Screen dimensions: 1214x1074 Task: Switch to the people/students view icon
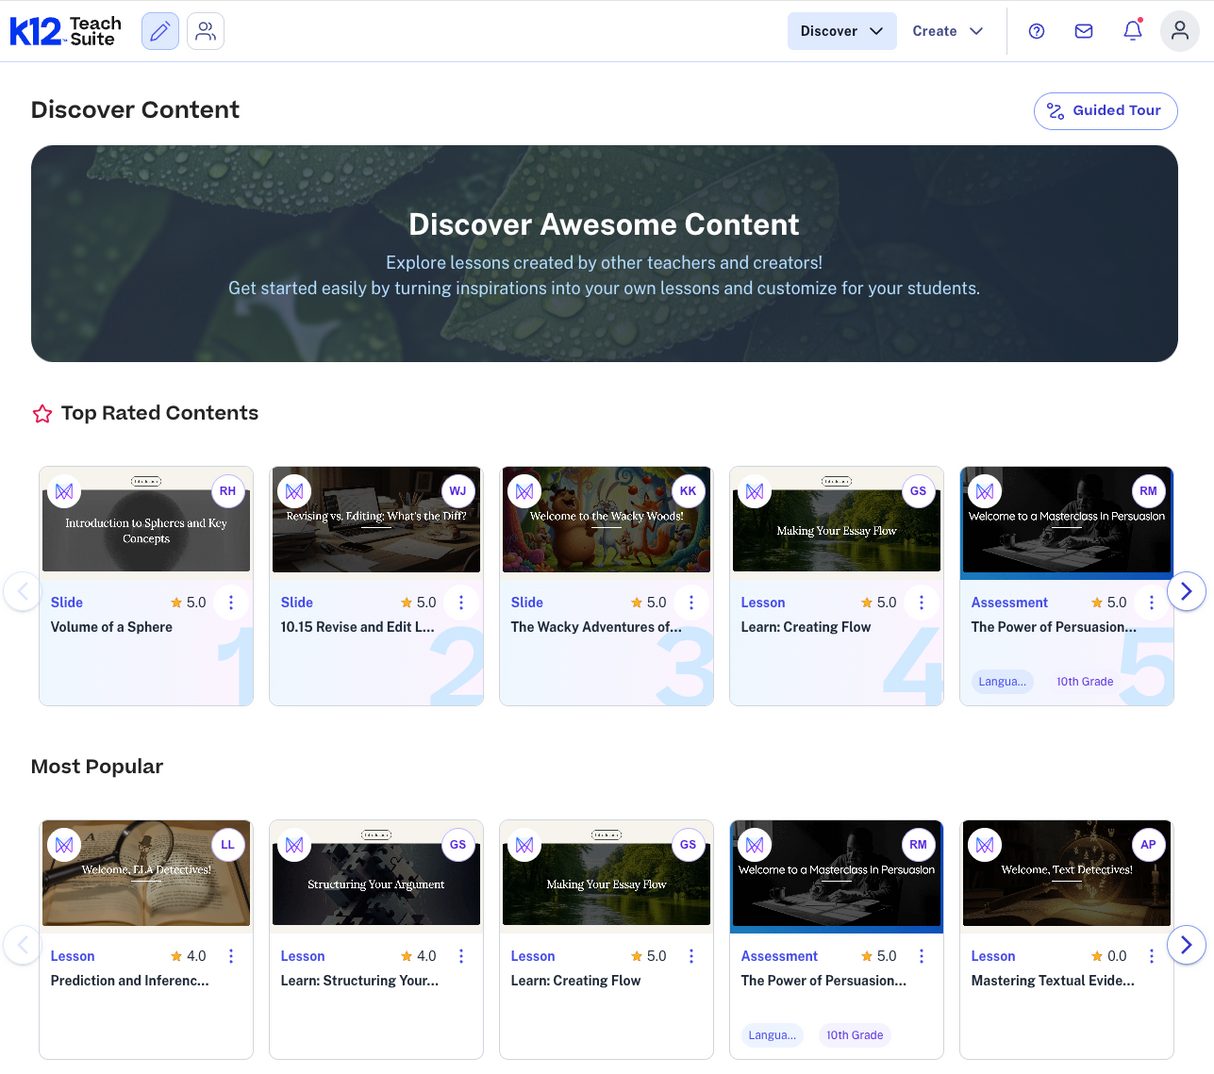coord(205,31)
